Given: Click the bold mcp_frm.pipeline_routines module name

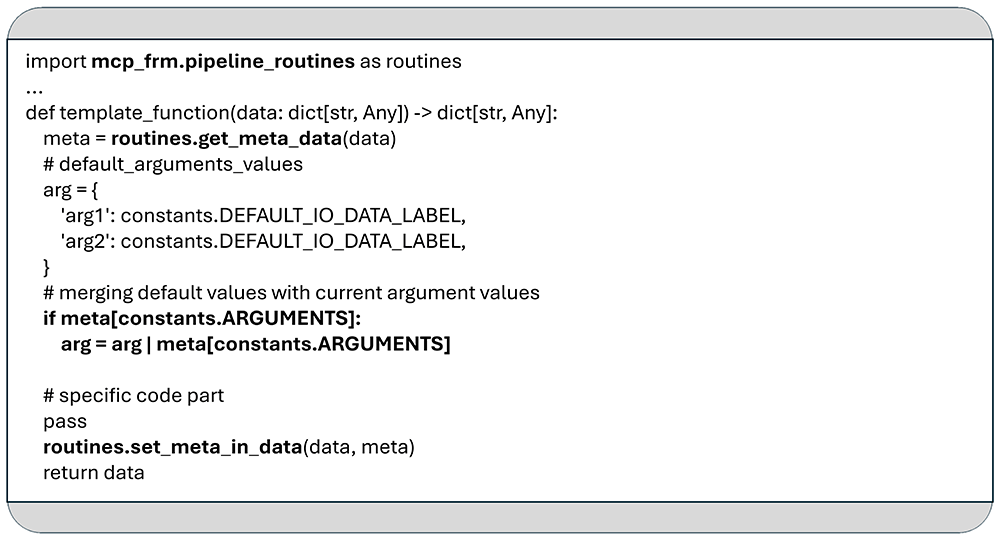Looking at the screenshot, I should click(x=223, y=62).
